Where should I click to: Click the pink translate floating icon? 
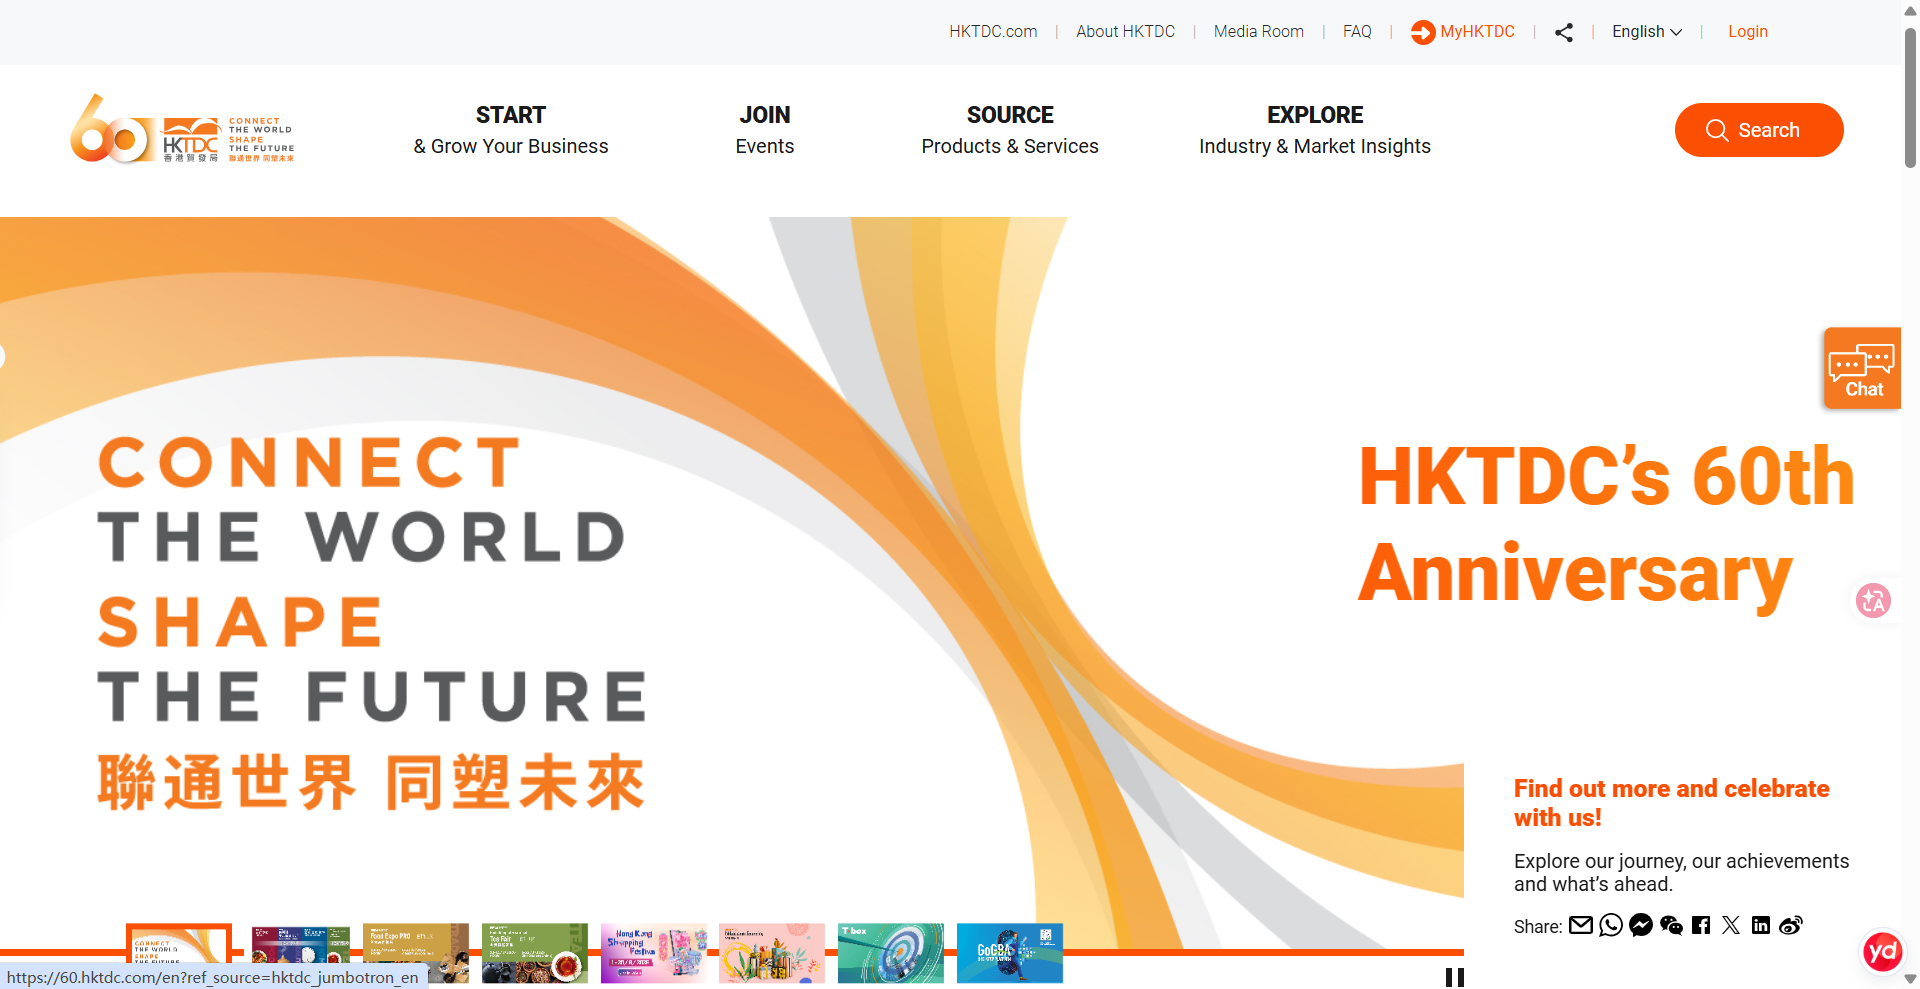[1873, 600]
